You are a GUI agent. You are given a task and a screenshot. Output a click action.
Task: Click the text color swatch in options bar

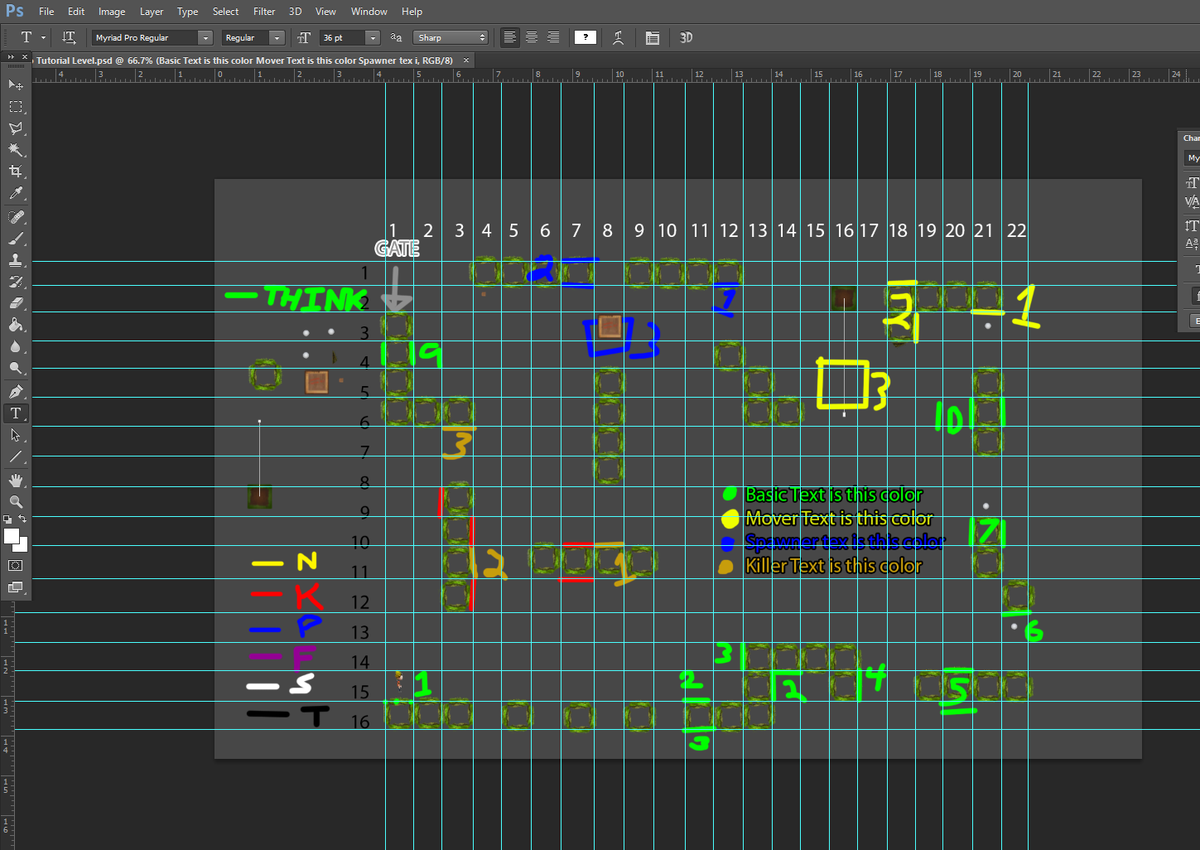[x=585, y=38]
